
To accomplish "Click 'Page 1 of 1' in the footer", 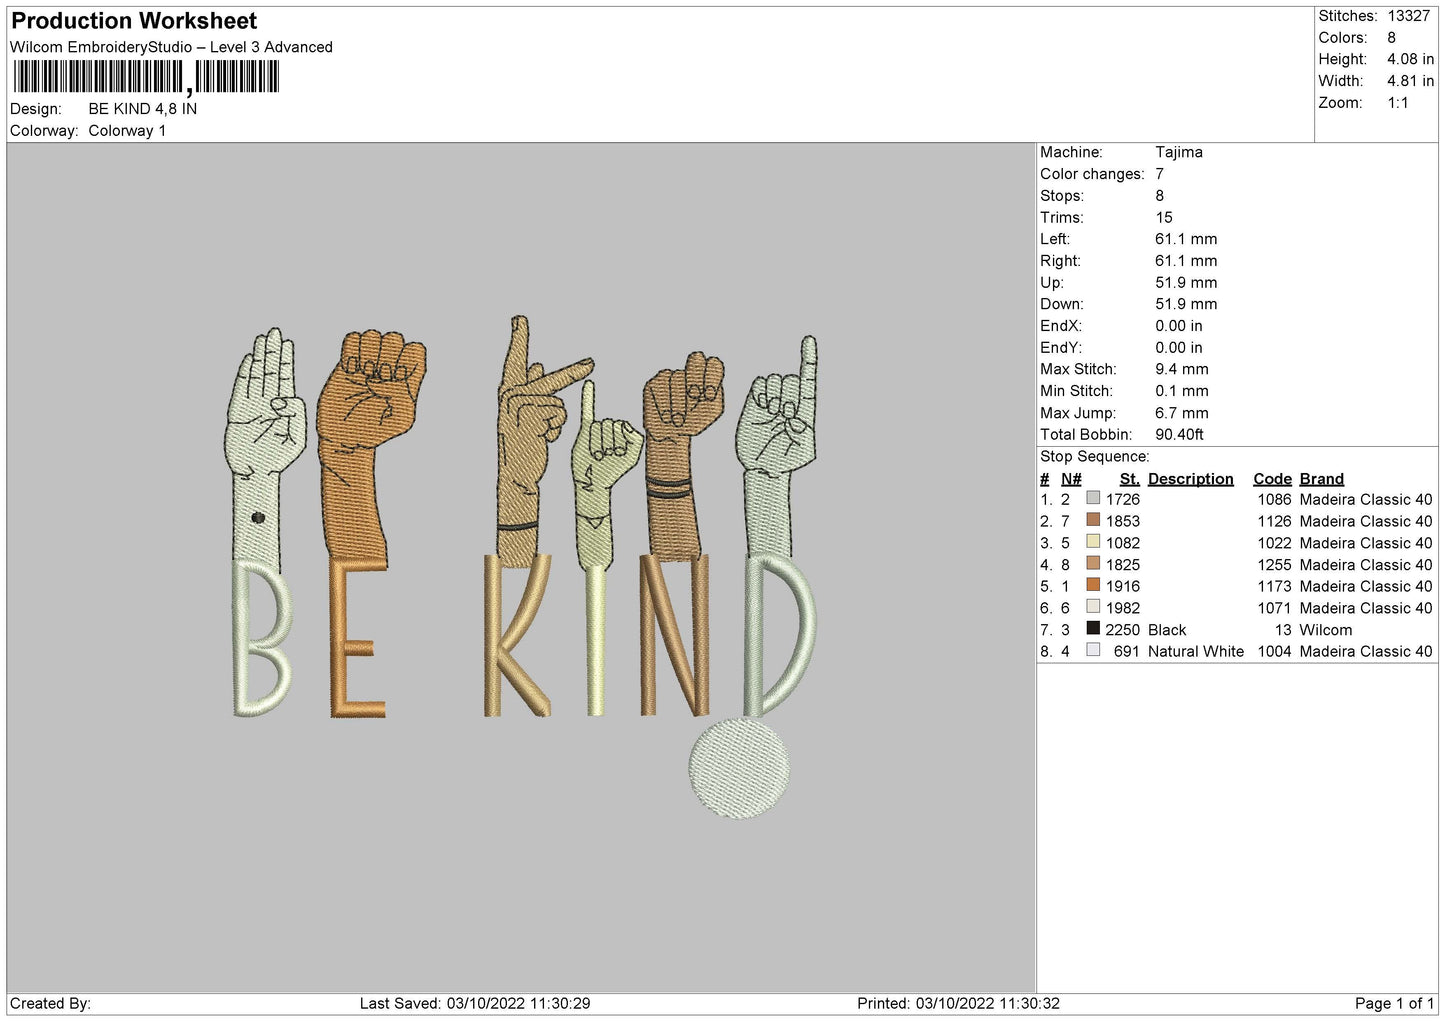I will pyautogui.click(x=1394, y=1003).
